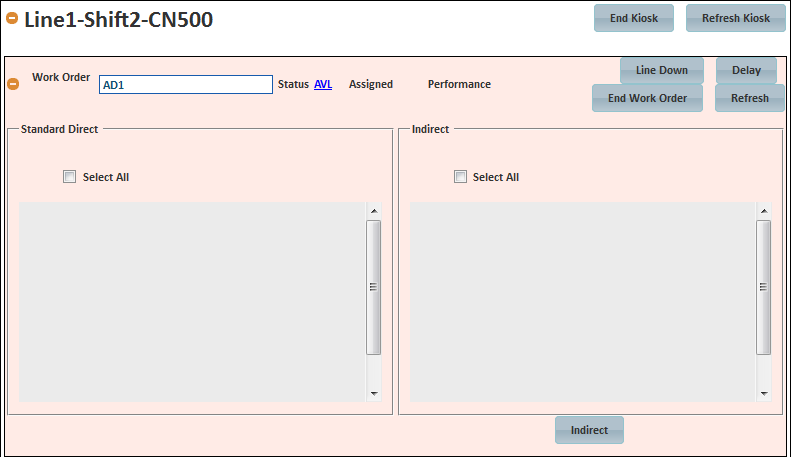This screenshot has width=791, height=457.
Task: End the current work order
Action: pyautogui.click(x=647, y=98)
